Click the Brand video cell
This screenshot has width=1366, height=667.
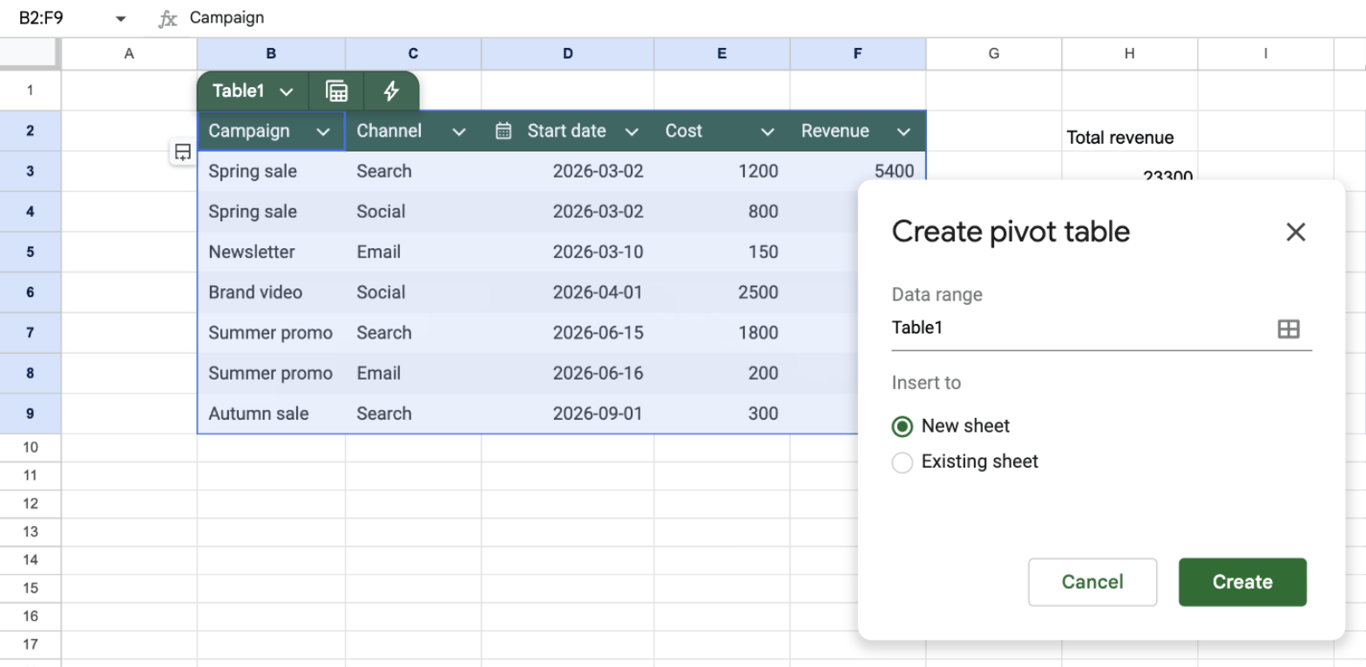pos(271,292)
